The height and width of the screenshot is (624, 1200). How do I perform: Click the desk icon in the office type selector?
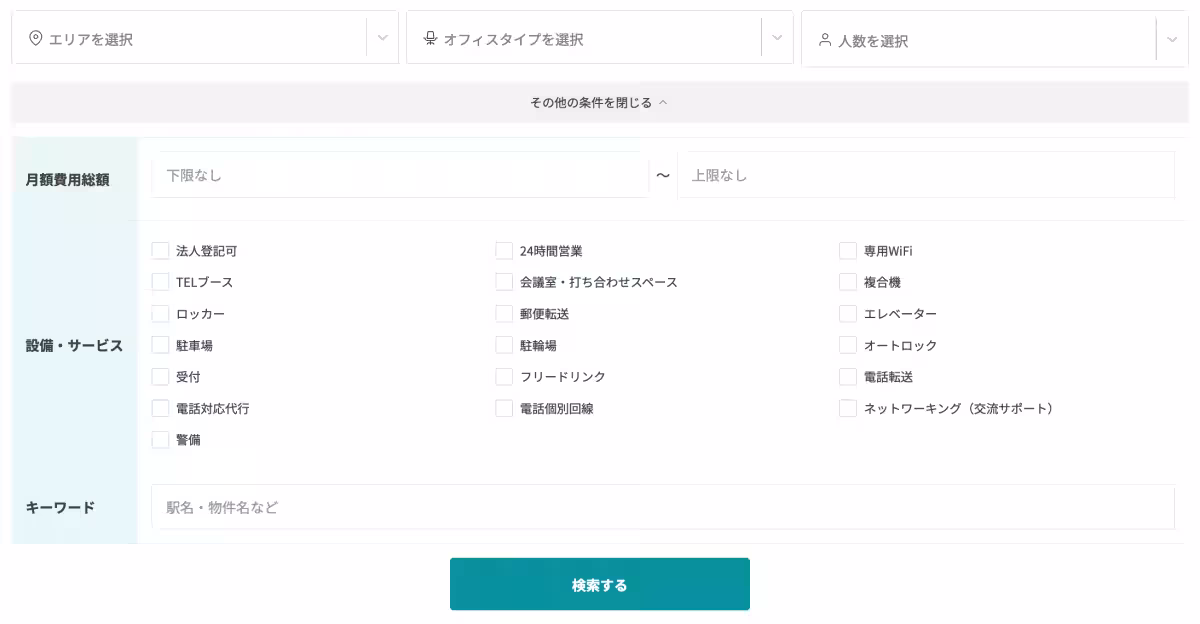point(429,40)
